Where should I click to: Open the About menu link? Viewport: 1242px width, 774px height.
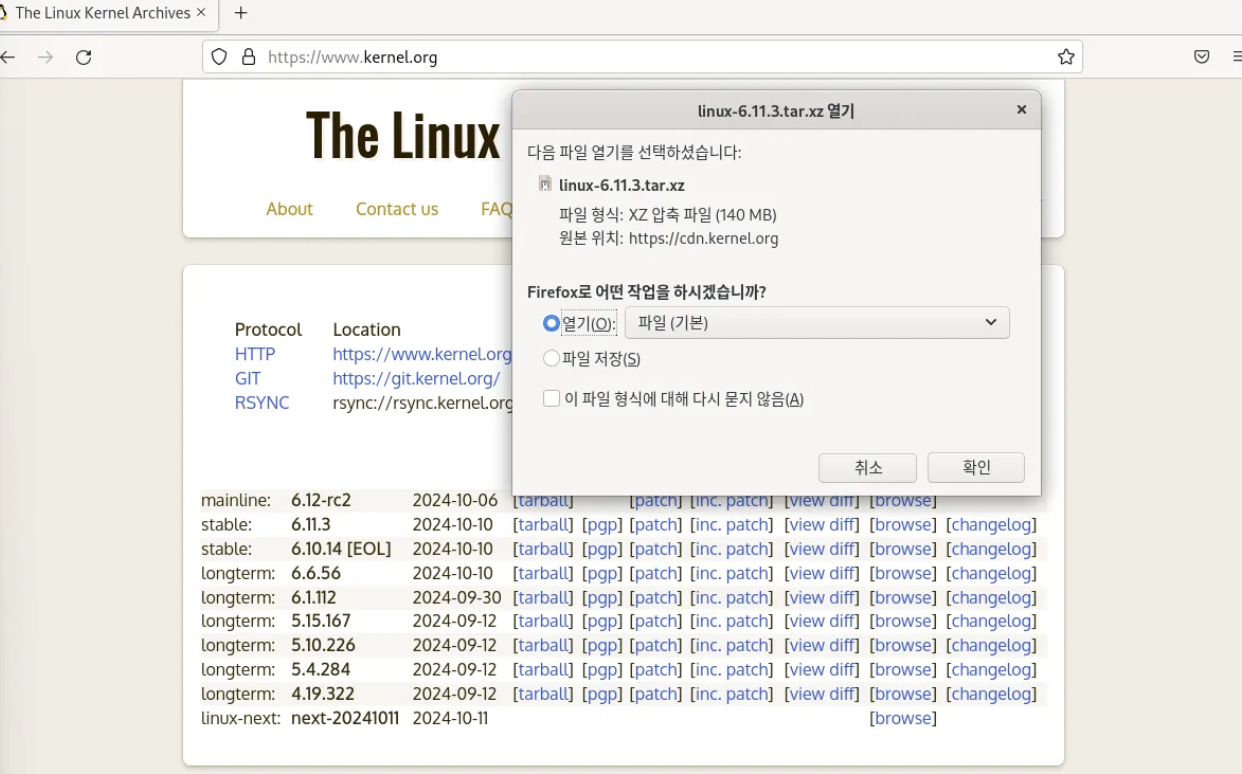tap(289, 209)
